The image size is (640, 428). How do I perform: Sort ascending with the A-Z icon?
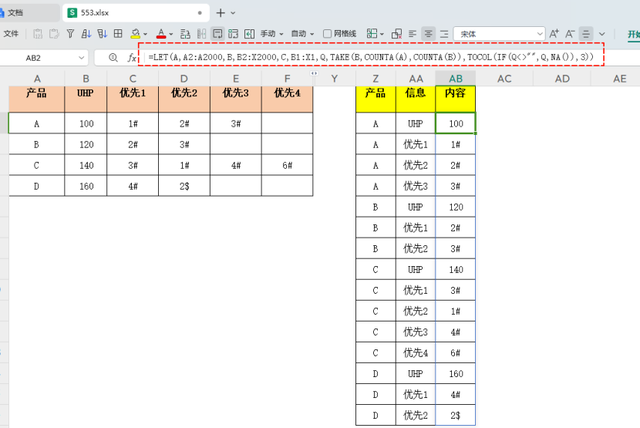pos(86,34)
